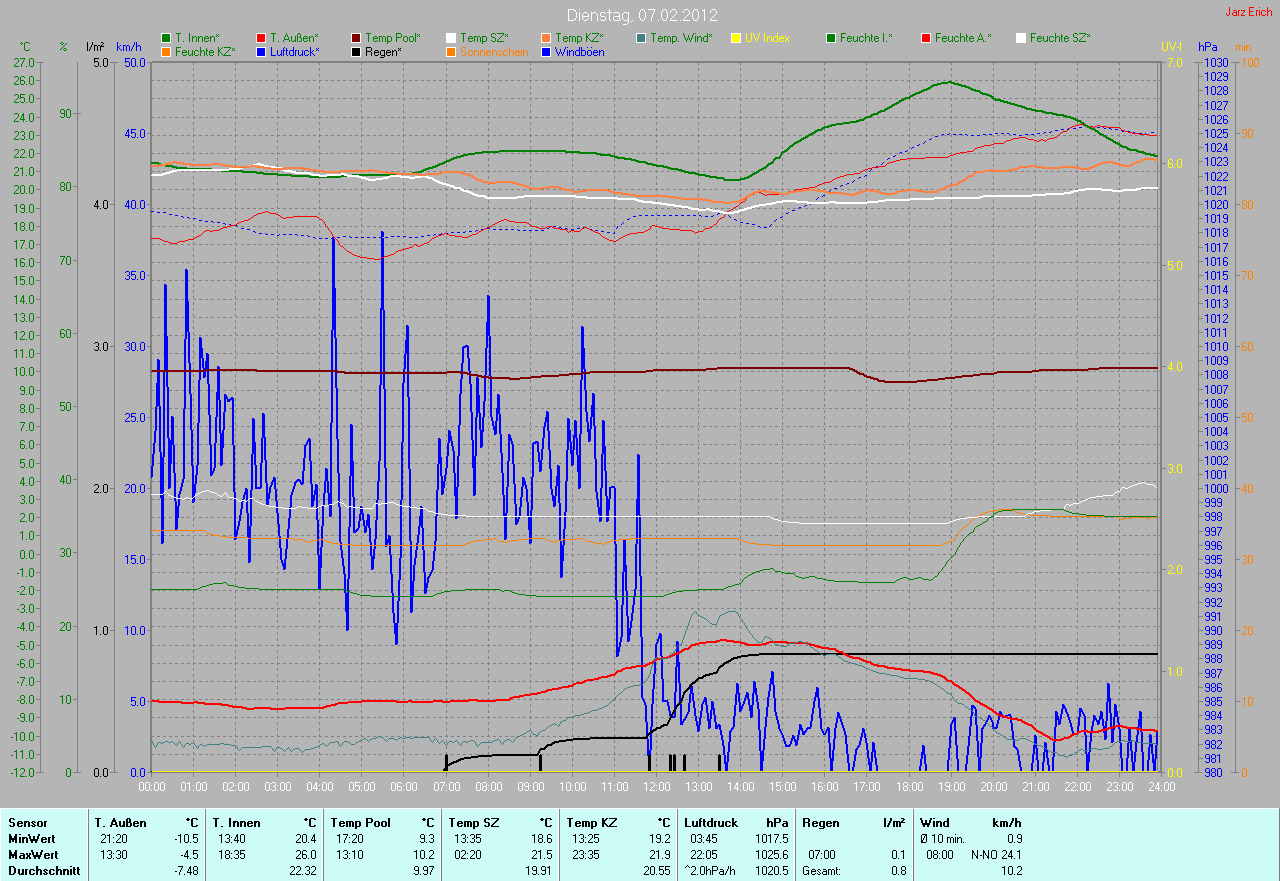The image size is (1280, 881).
Task: Click the red T. Außen legend square
Action: point(261,38)
